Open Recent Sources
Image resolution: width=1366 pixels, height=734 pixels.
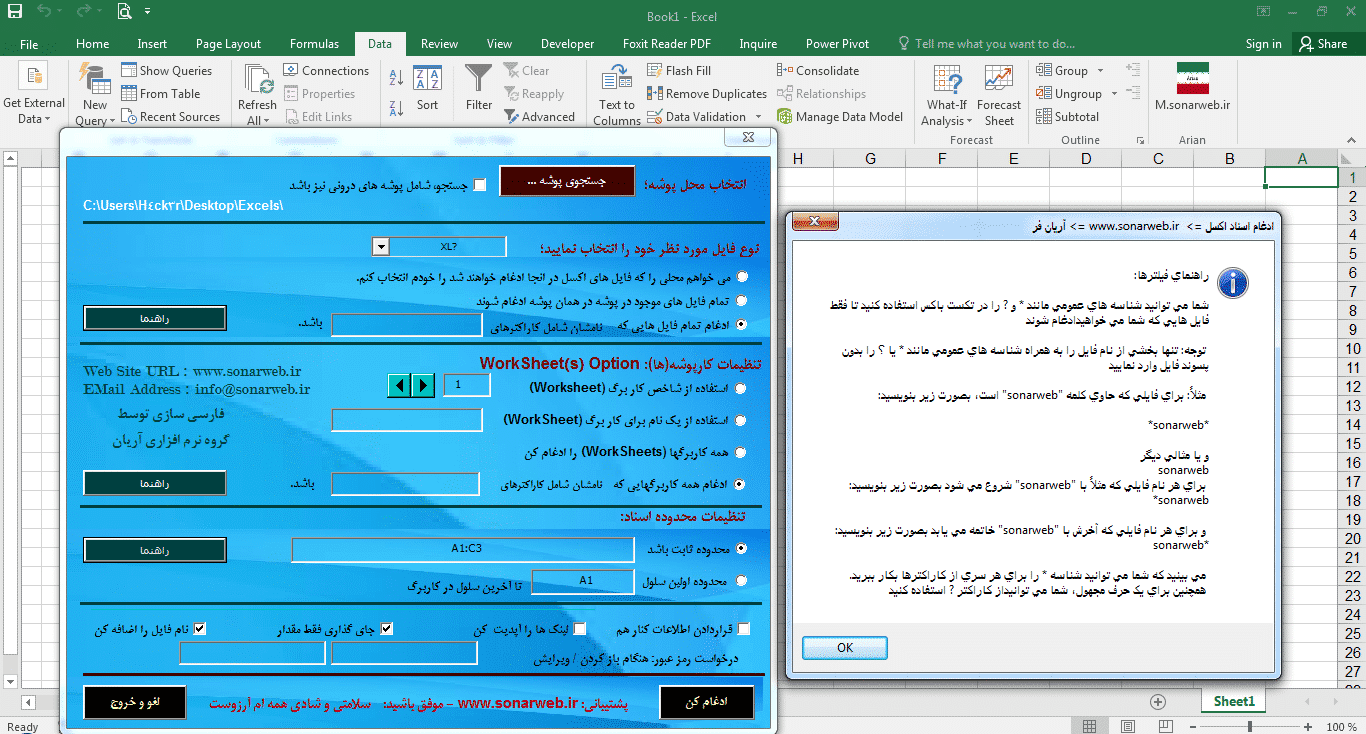click(170, 116)
